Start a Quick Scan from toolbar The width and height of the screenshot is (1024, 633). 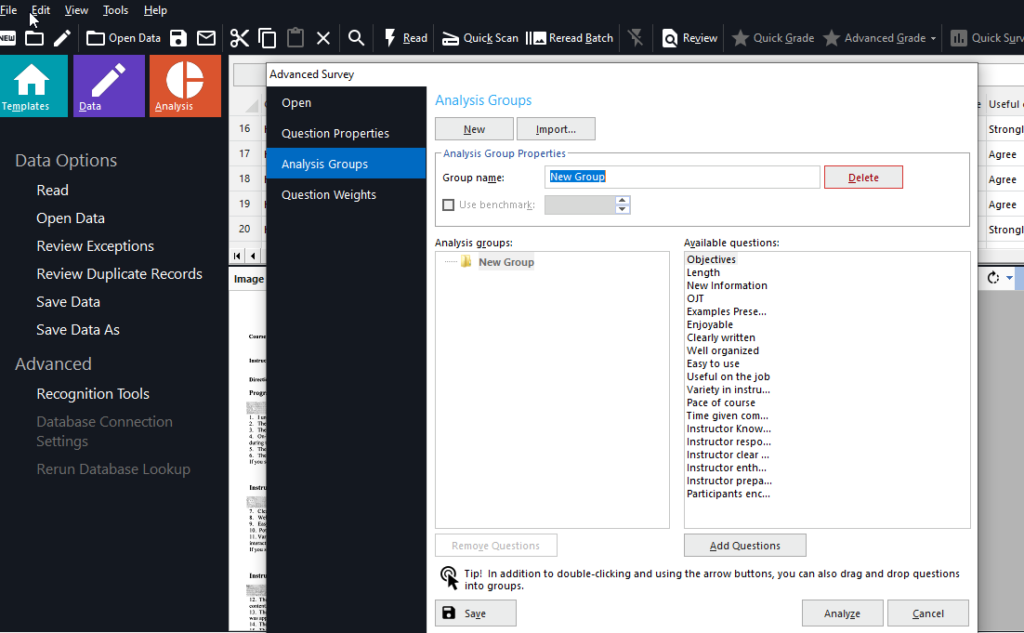480,38
